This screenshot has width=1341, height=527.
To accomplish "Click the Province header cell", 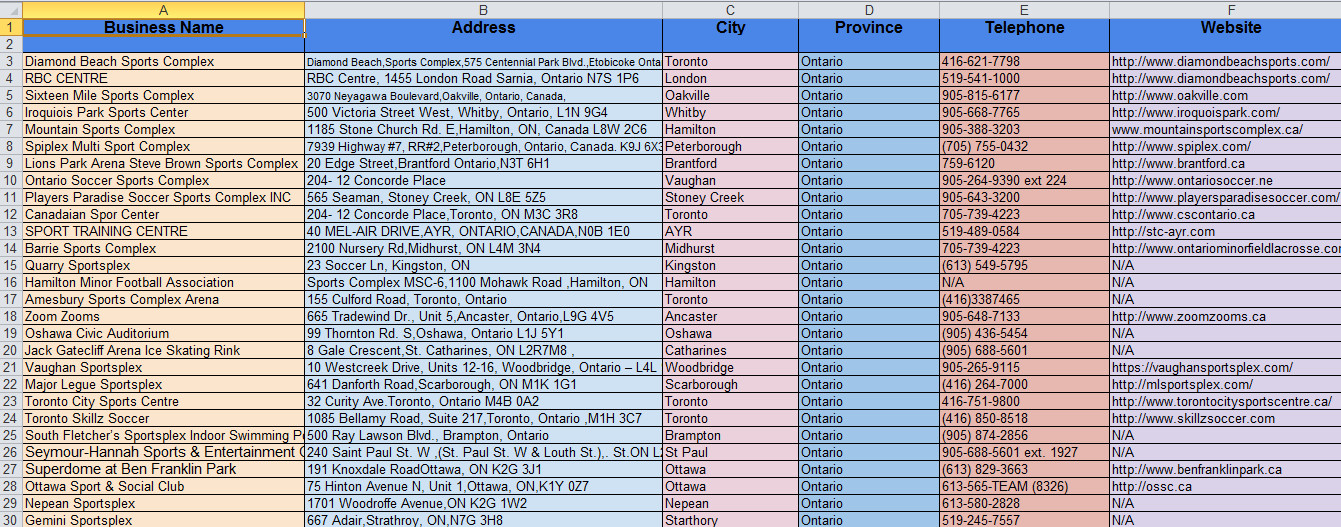I will coord(869,27).
